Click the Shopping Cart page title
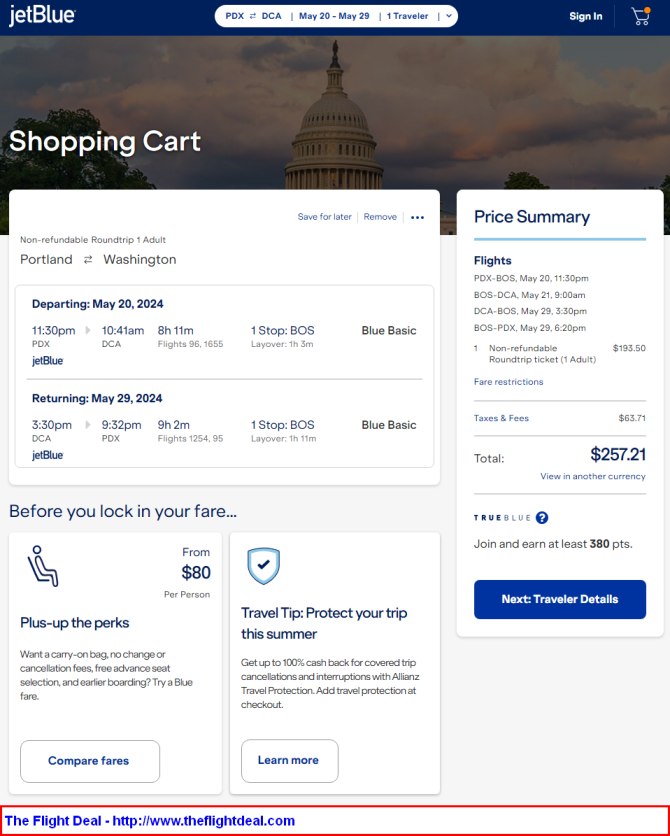 pos(105,141)
